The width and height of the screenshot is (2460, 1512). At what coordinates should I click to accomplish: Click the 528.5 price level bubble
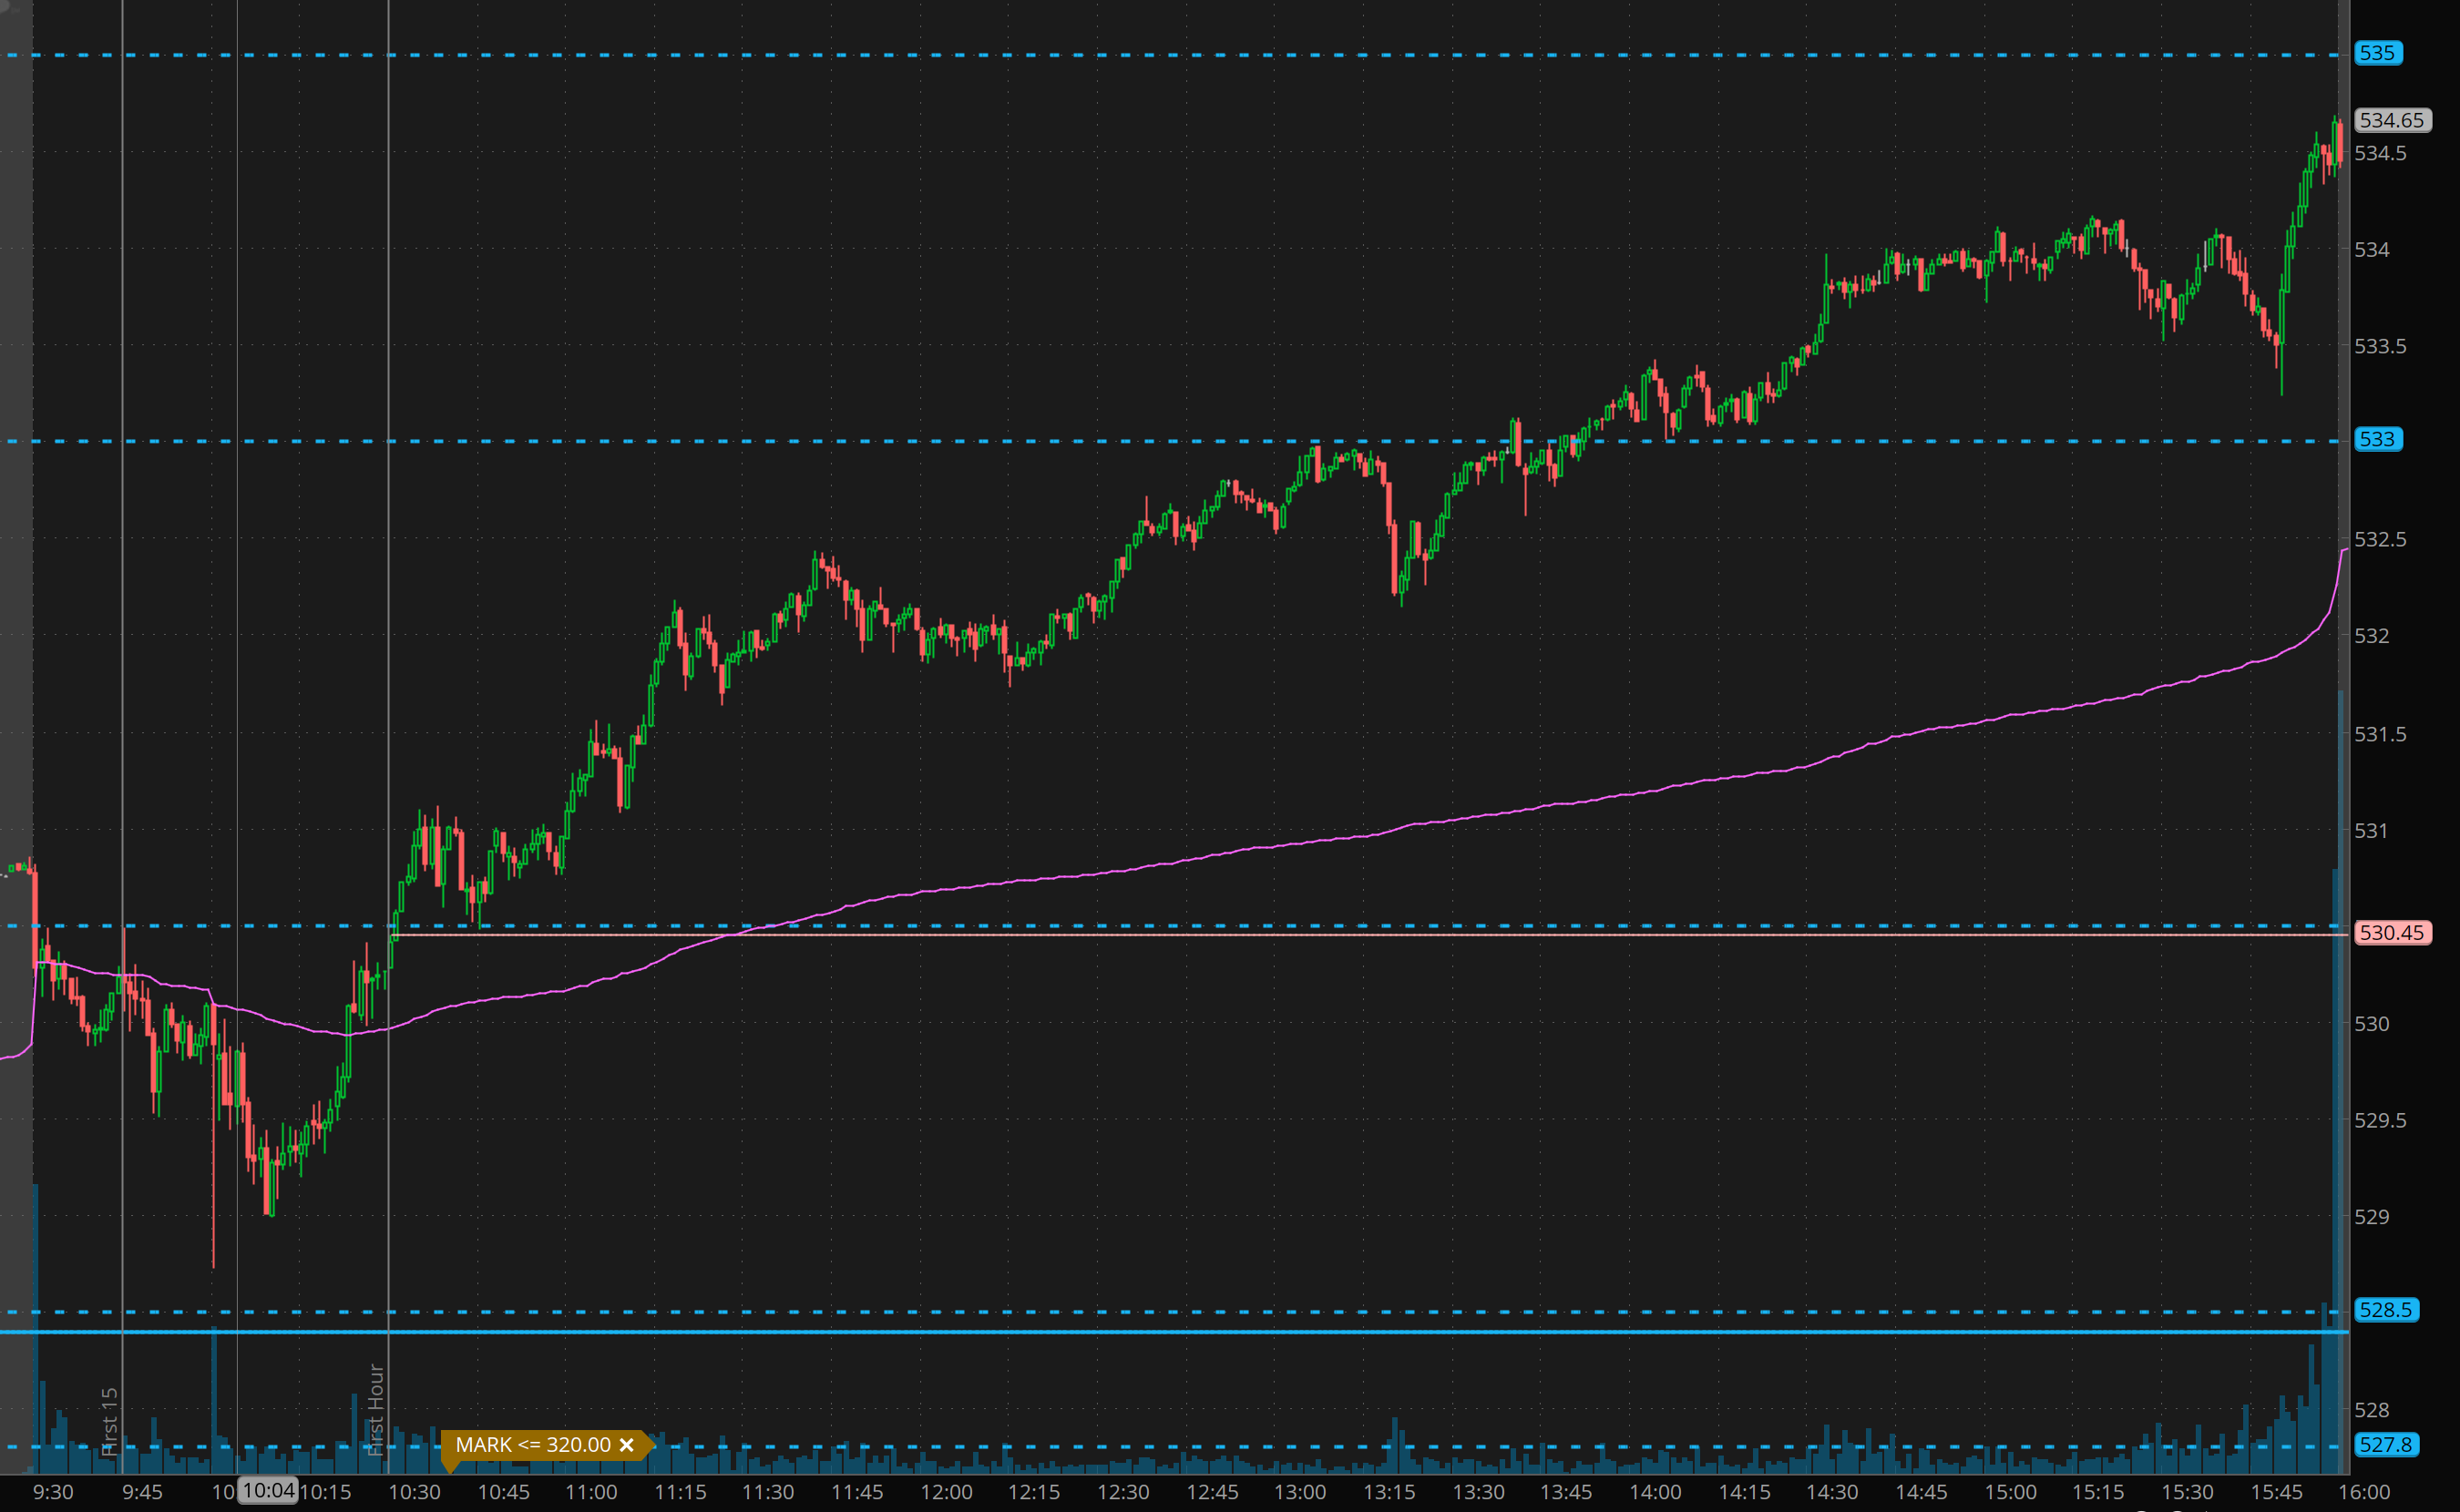[2385, 1310]
